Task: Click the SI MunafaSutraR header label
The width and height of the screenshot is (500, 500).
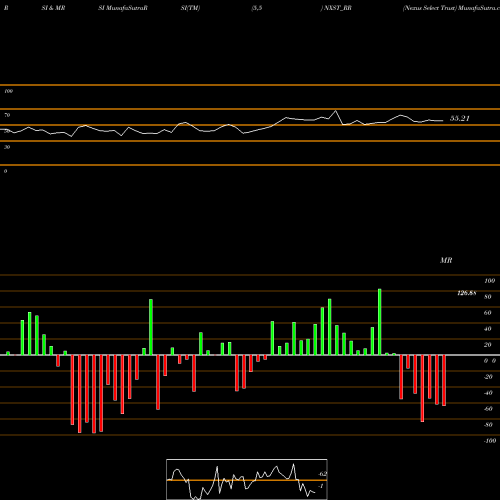Action: [123, 8]
